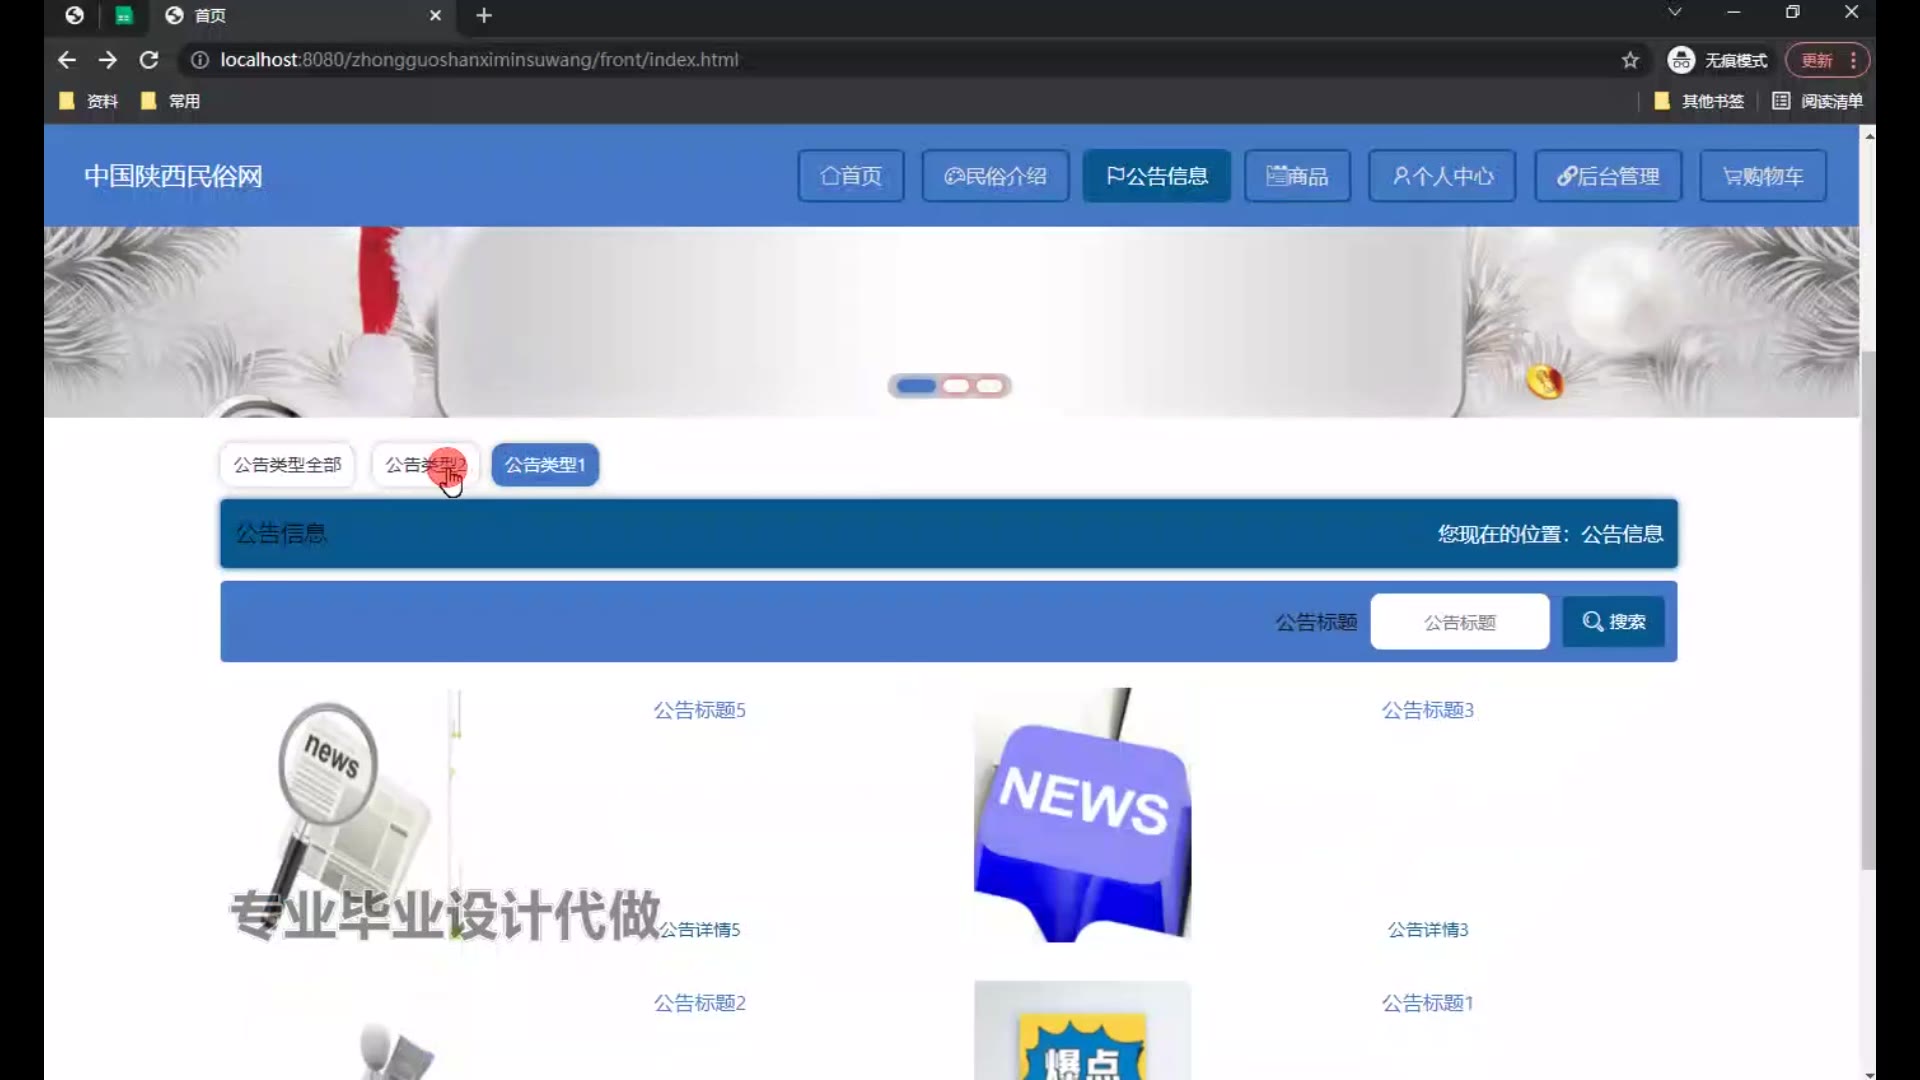Open announcement 公告标题1 link
The image size is (1920, 1080).
point(1427,1003)
